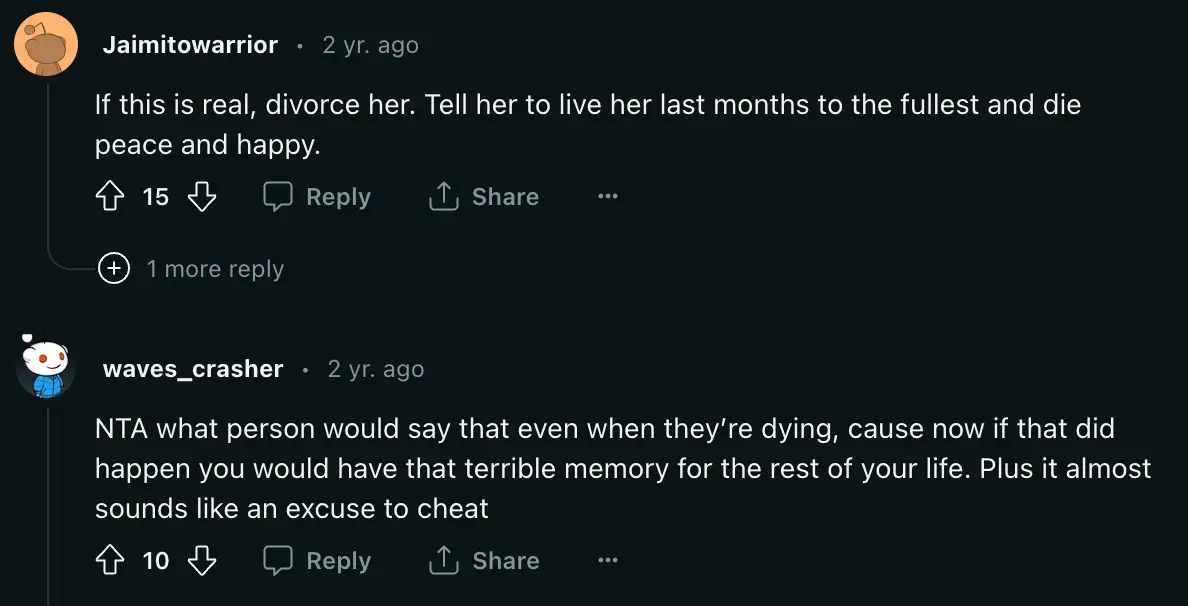Open the overflow menu on waves_crasher's comment

[608, 560]
